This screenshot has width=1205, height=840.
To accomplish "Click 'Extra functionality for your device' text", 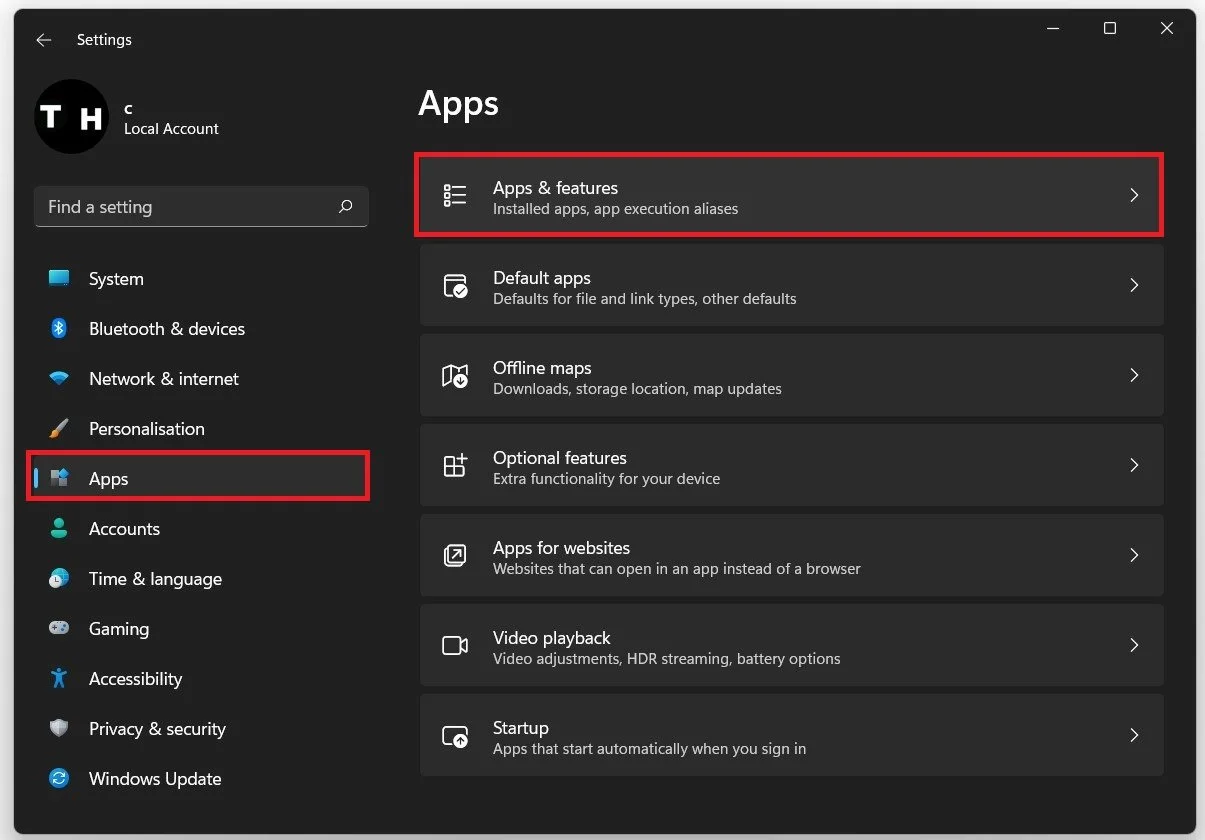I will pos(606,479).
